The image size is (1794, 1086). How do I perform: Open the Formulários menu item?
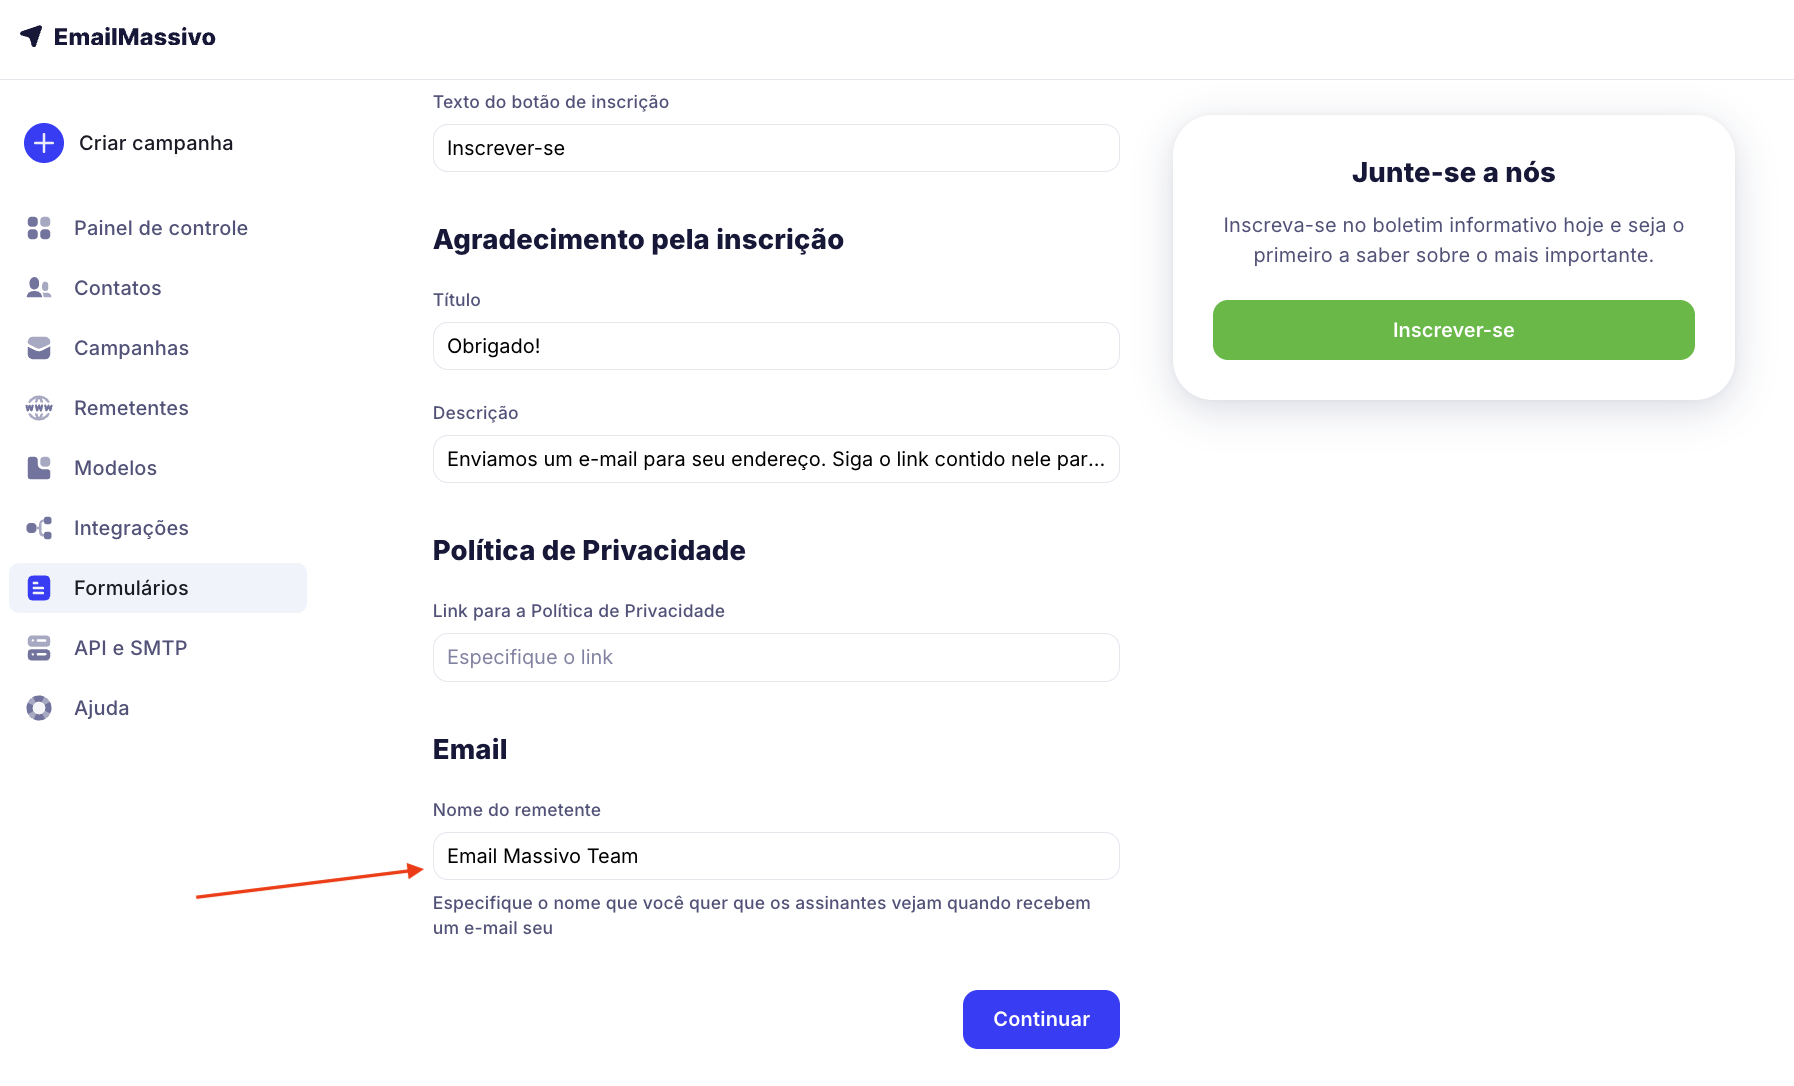[131, 588]
